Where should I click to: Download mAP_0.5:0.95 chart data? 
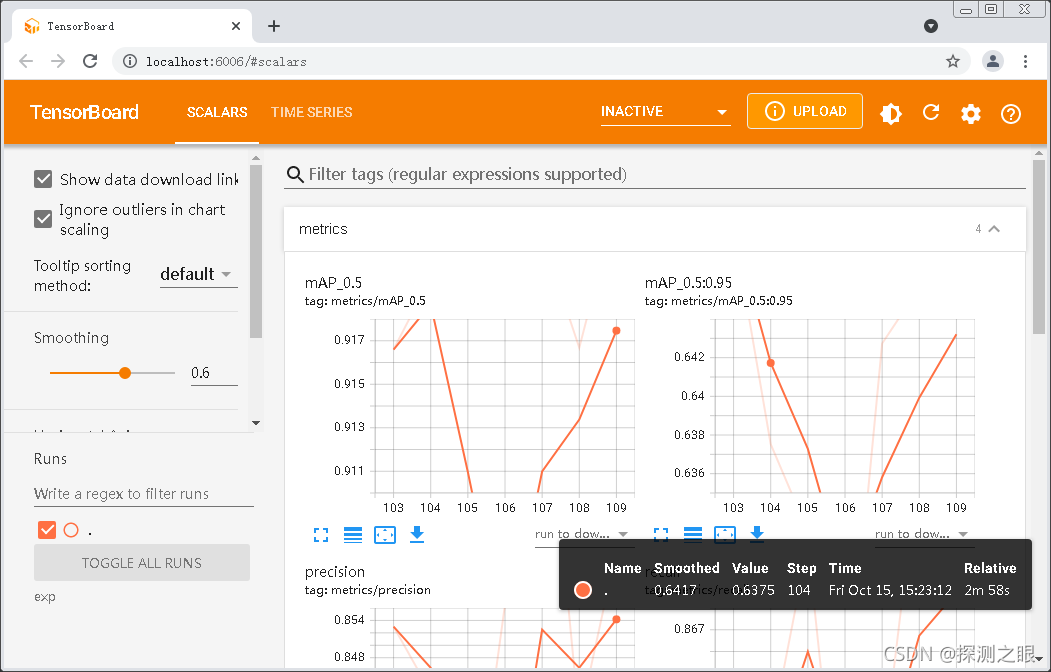(x=757, y=533)
